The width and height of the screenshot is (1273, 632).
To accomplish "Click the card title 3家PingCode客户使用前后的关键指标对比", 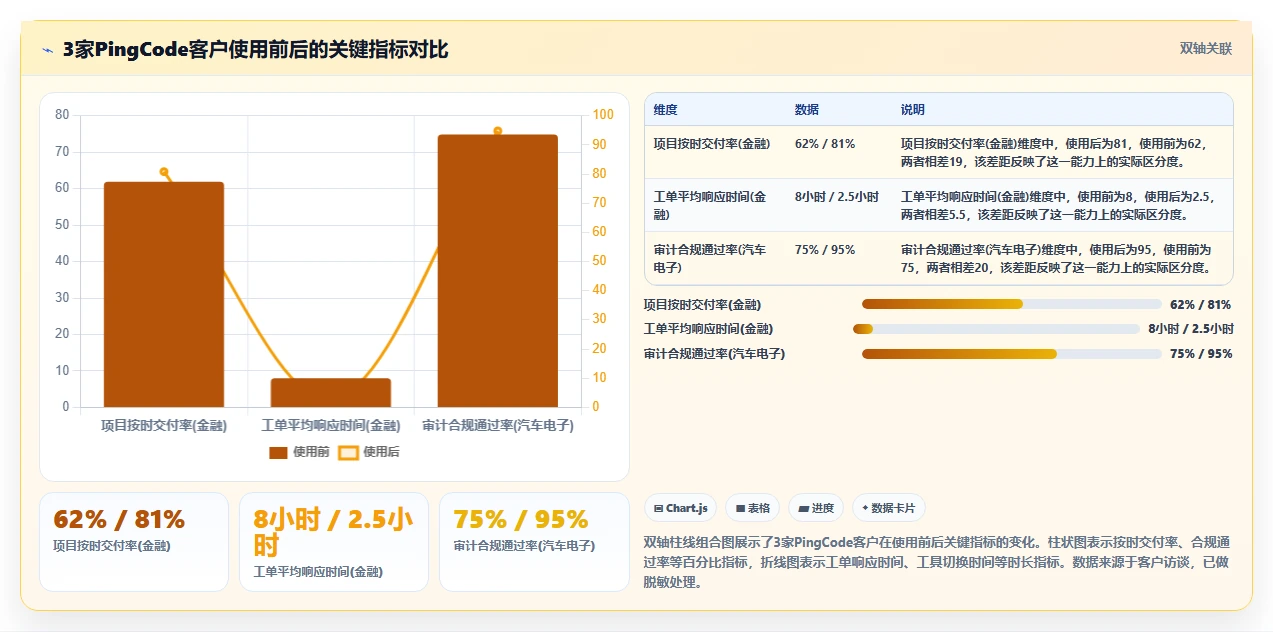I will [x=255, y=50].
